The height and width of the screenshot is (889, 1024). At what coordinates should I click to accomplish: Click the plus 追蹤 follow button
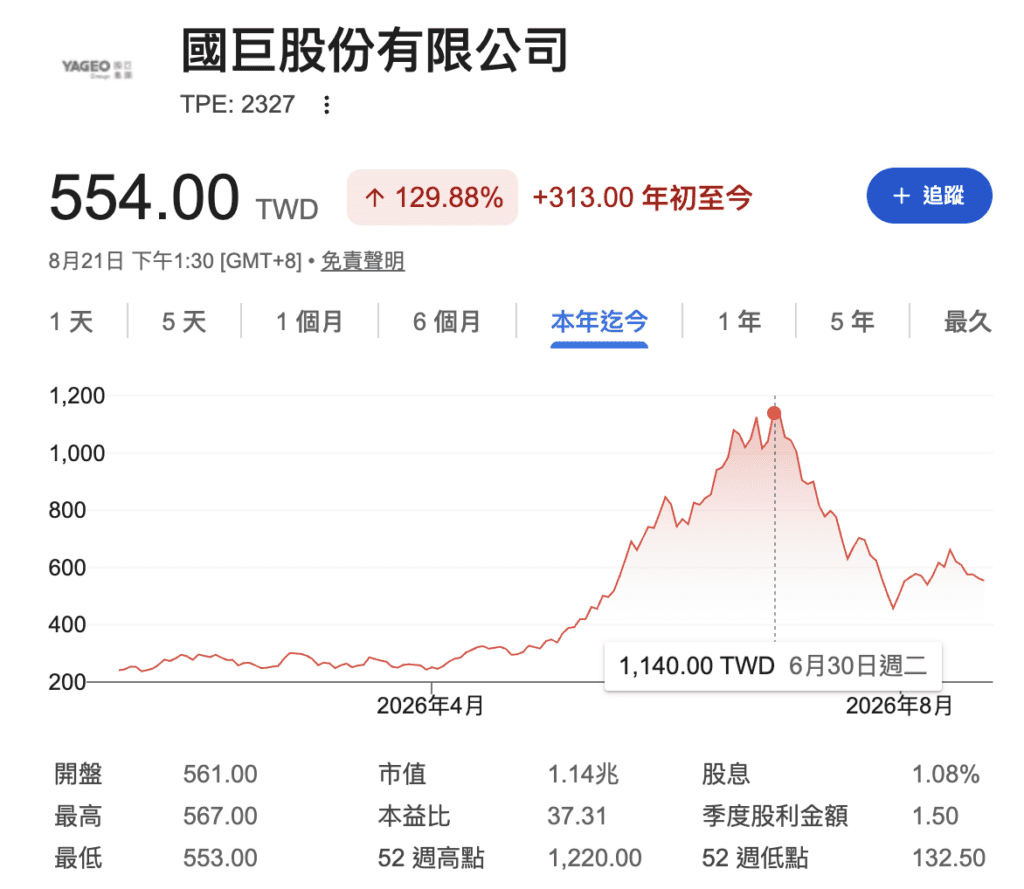(929, 195)
